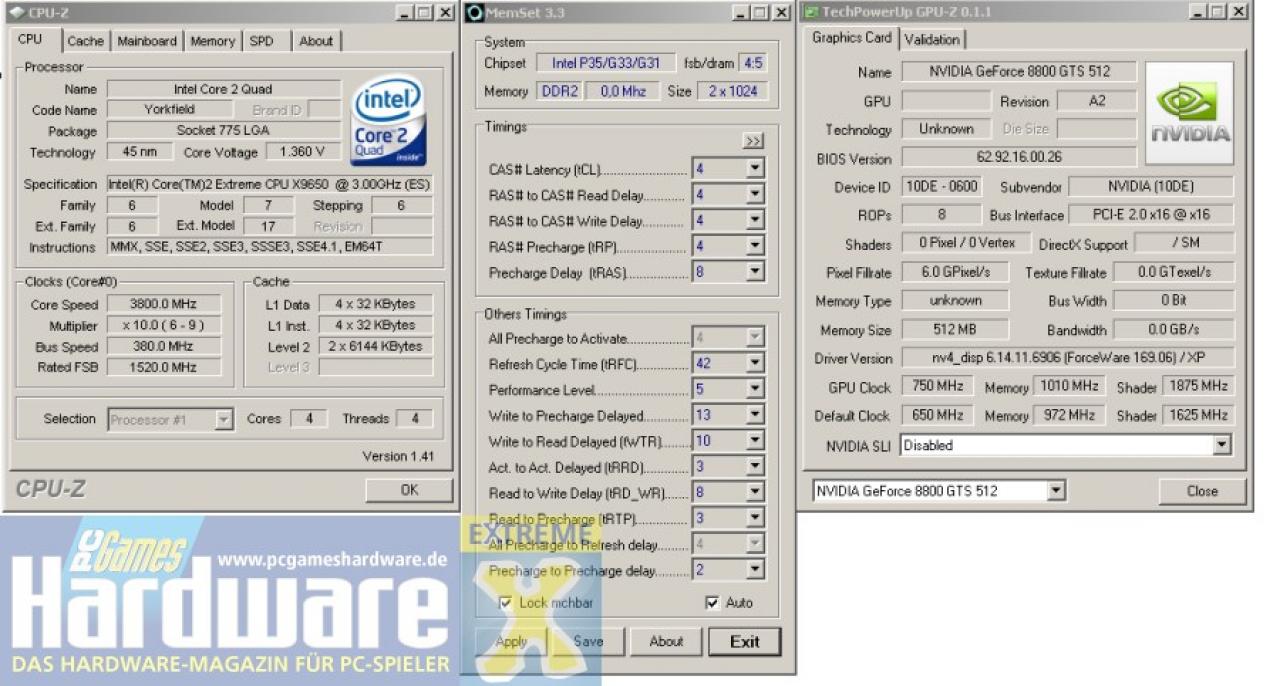Open the Act. to Act. Delayed (tRRD) dropdown
Viewport: 1280px width, 686px height.
[x=755, y=467]
